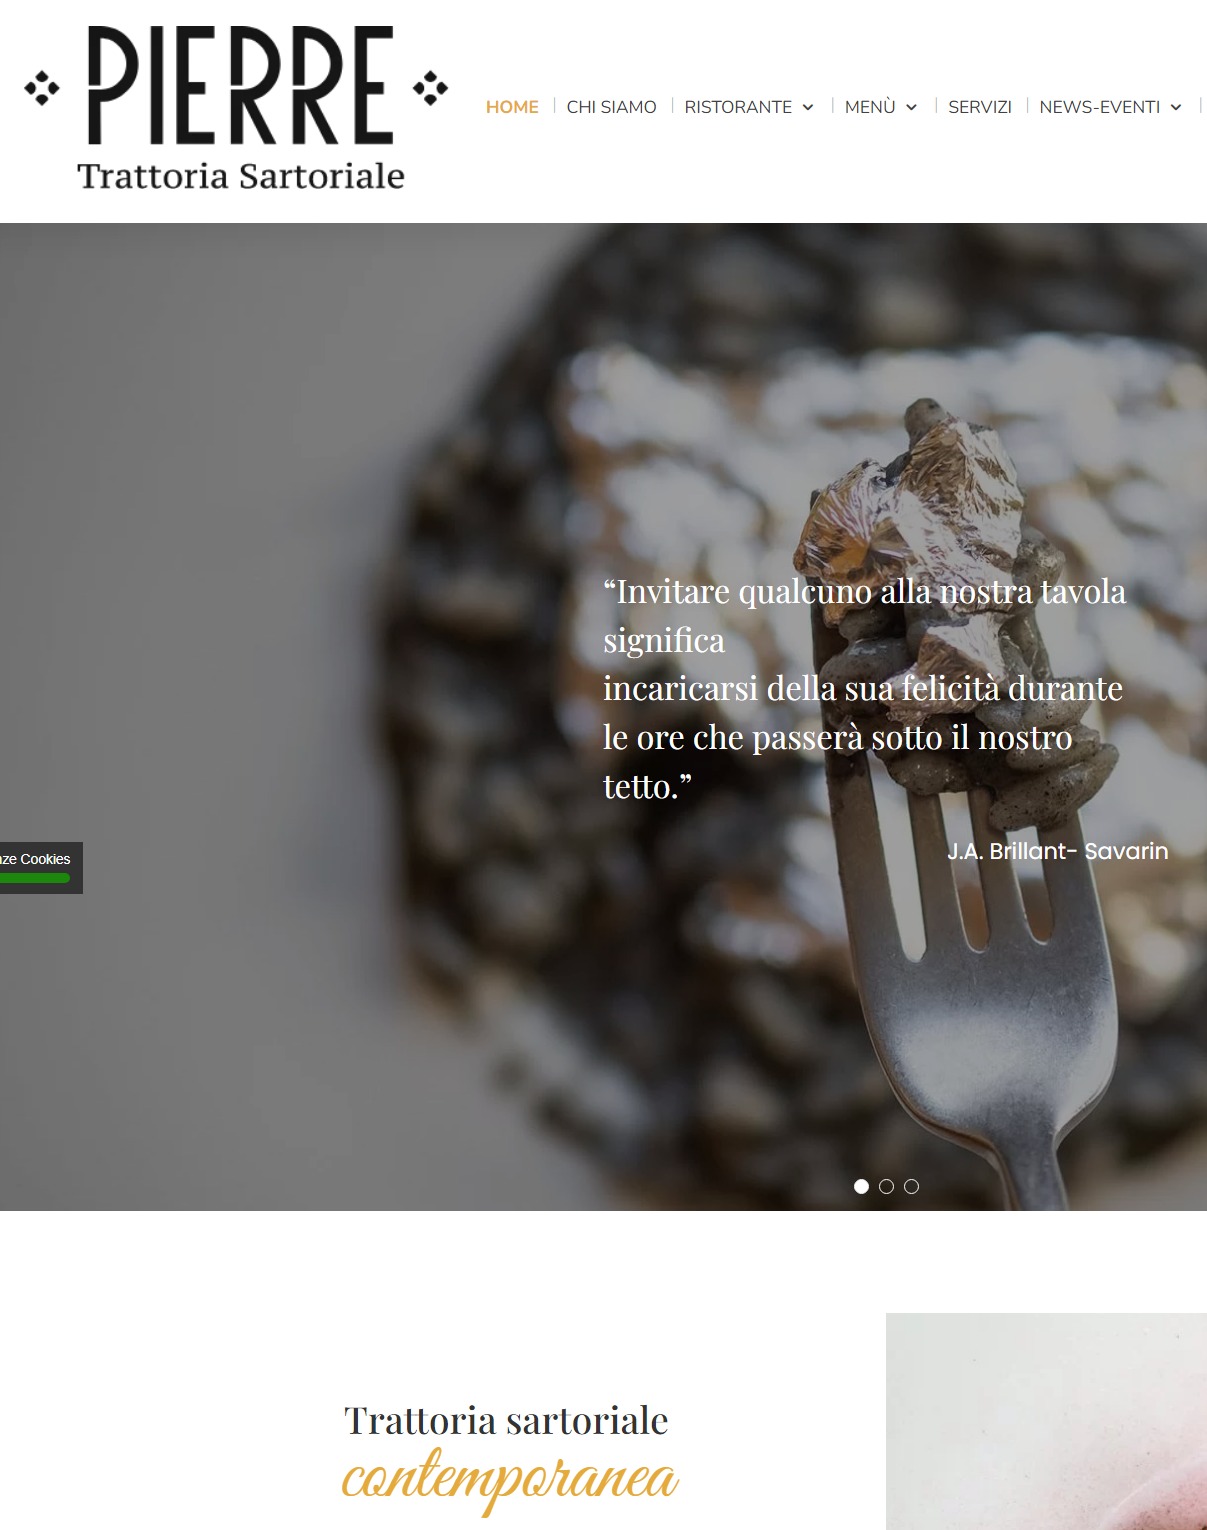
Task: Expand the Menù dropdown chevron
Action: point(911,108)
